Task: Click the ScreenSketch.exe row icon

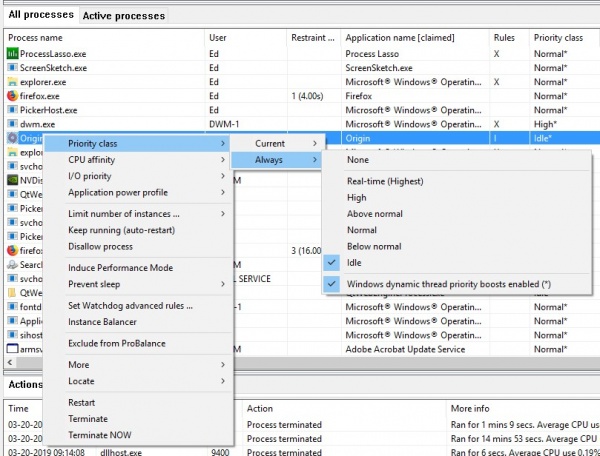Action: coord(12,67)
